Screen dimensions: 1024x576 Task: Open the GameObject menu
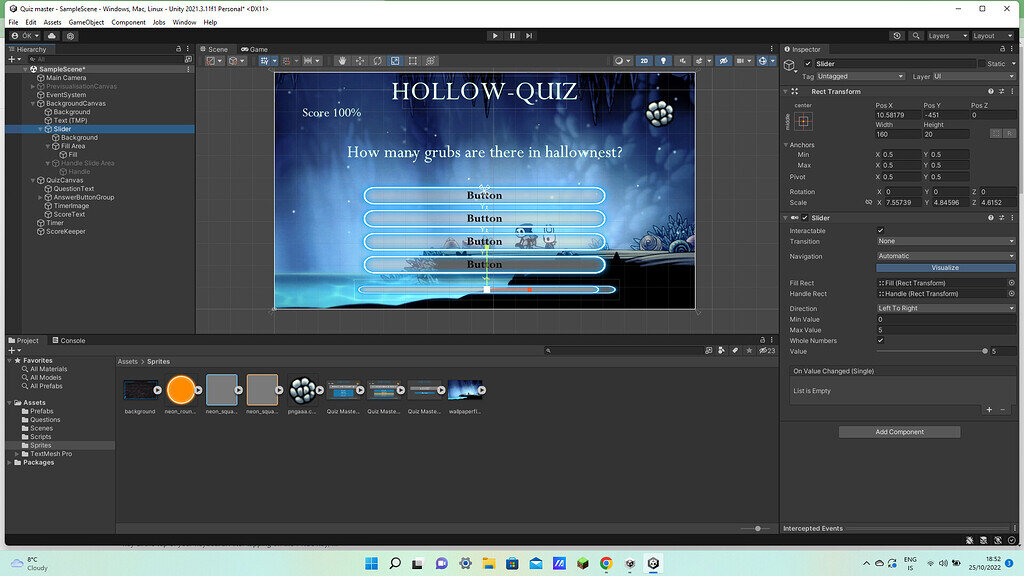[86, 22]
